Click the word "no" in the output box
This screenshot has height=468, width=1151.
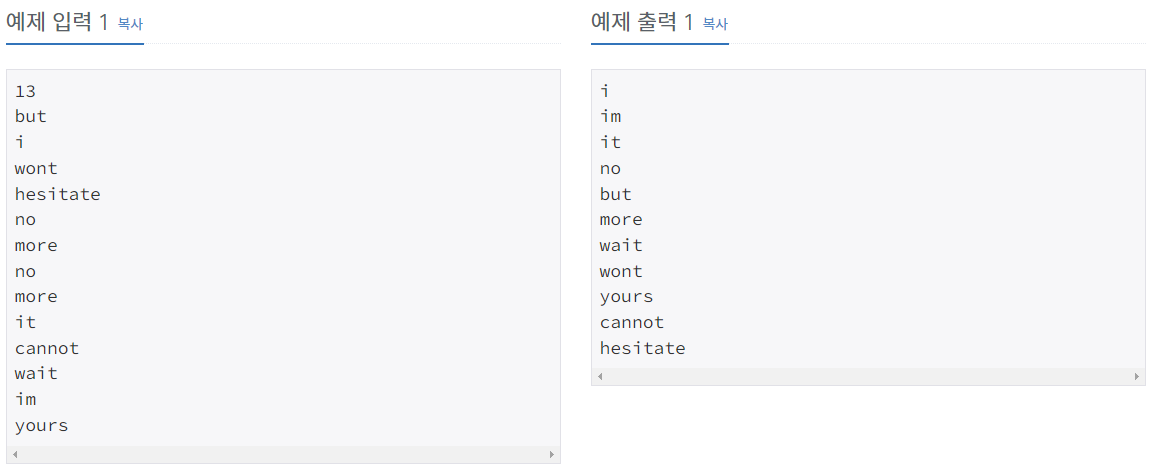coord(610,169)
